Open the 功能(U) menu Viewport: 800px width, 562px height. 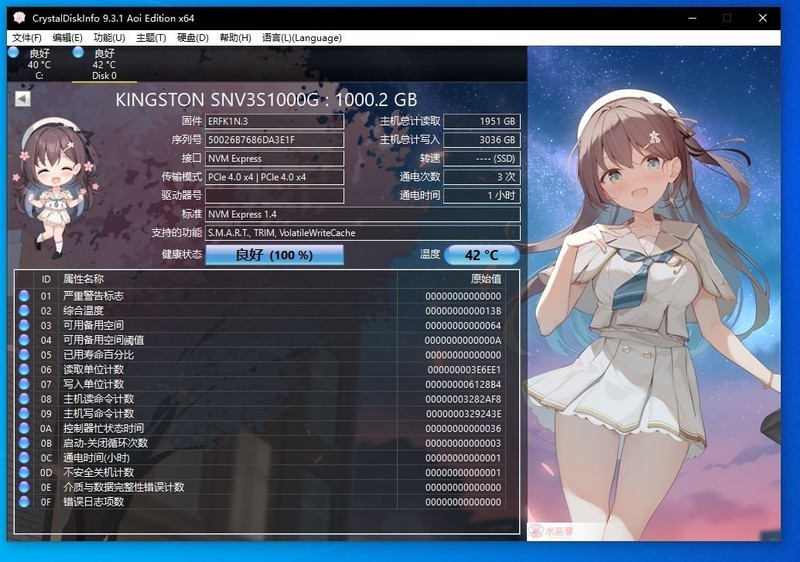pyautogui.click(x=109, y=38)
